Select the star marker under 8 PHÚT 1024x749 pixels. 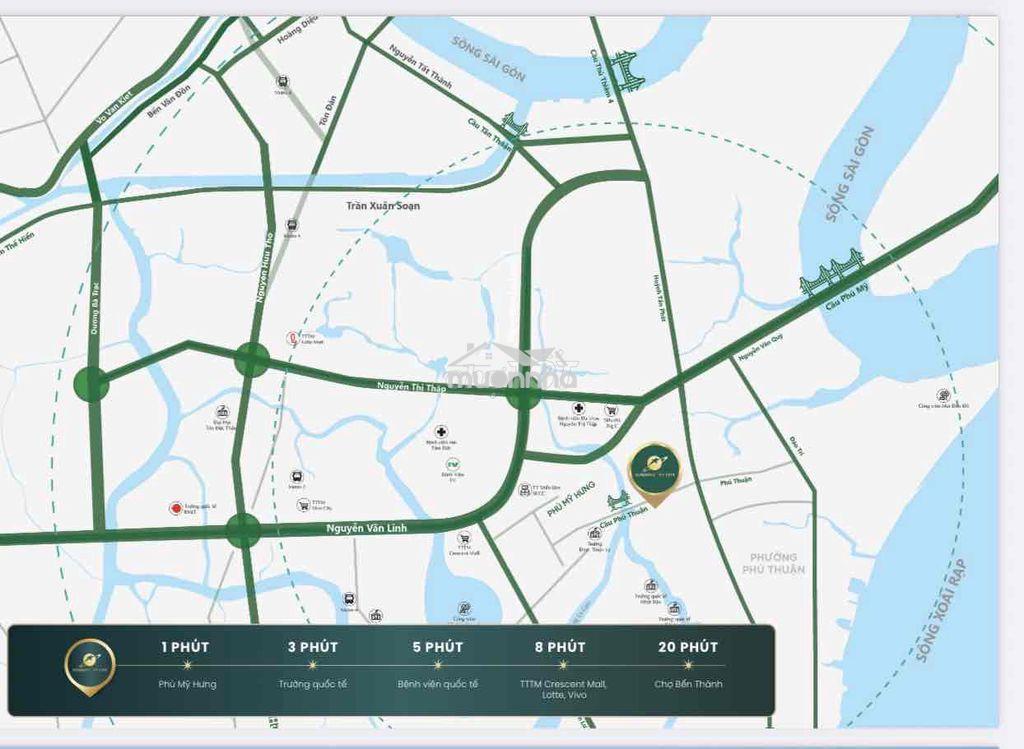point(563,665)
